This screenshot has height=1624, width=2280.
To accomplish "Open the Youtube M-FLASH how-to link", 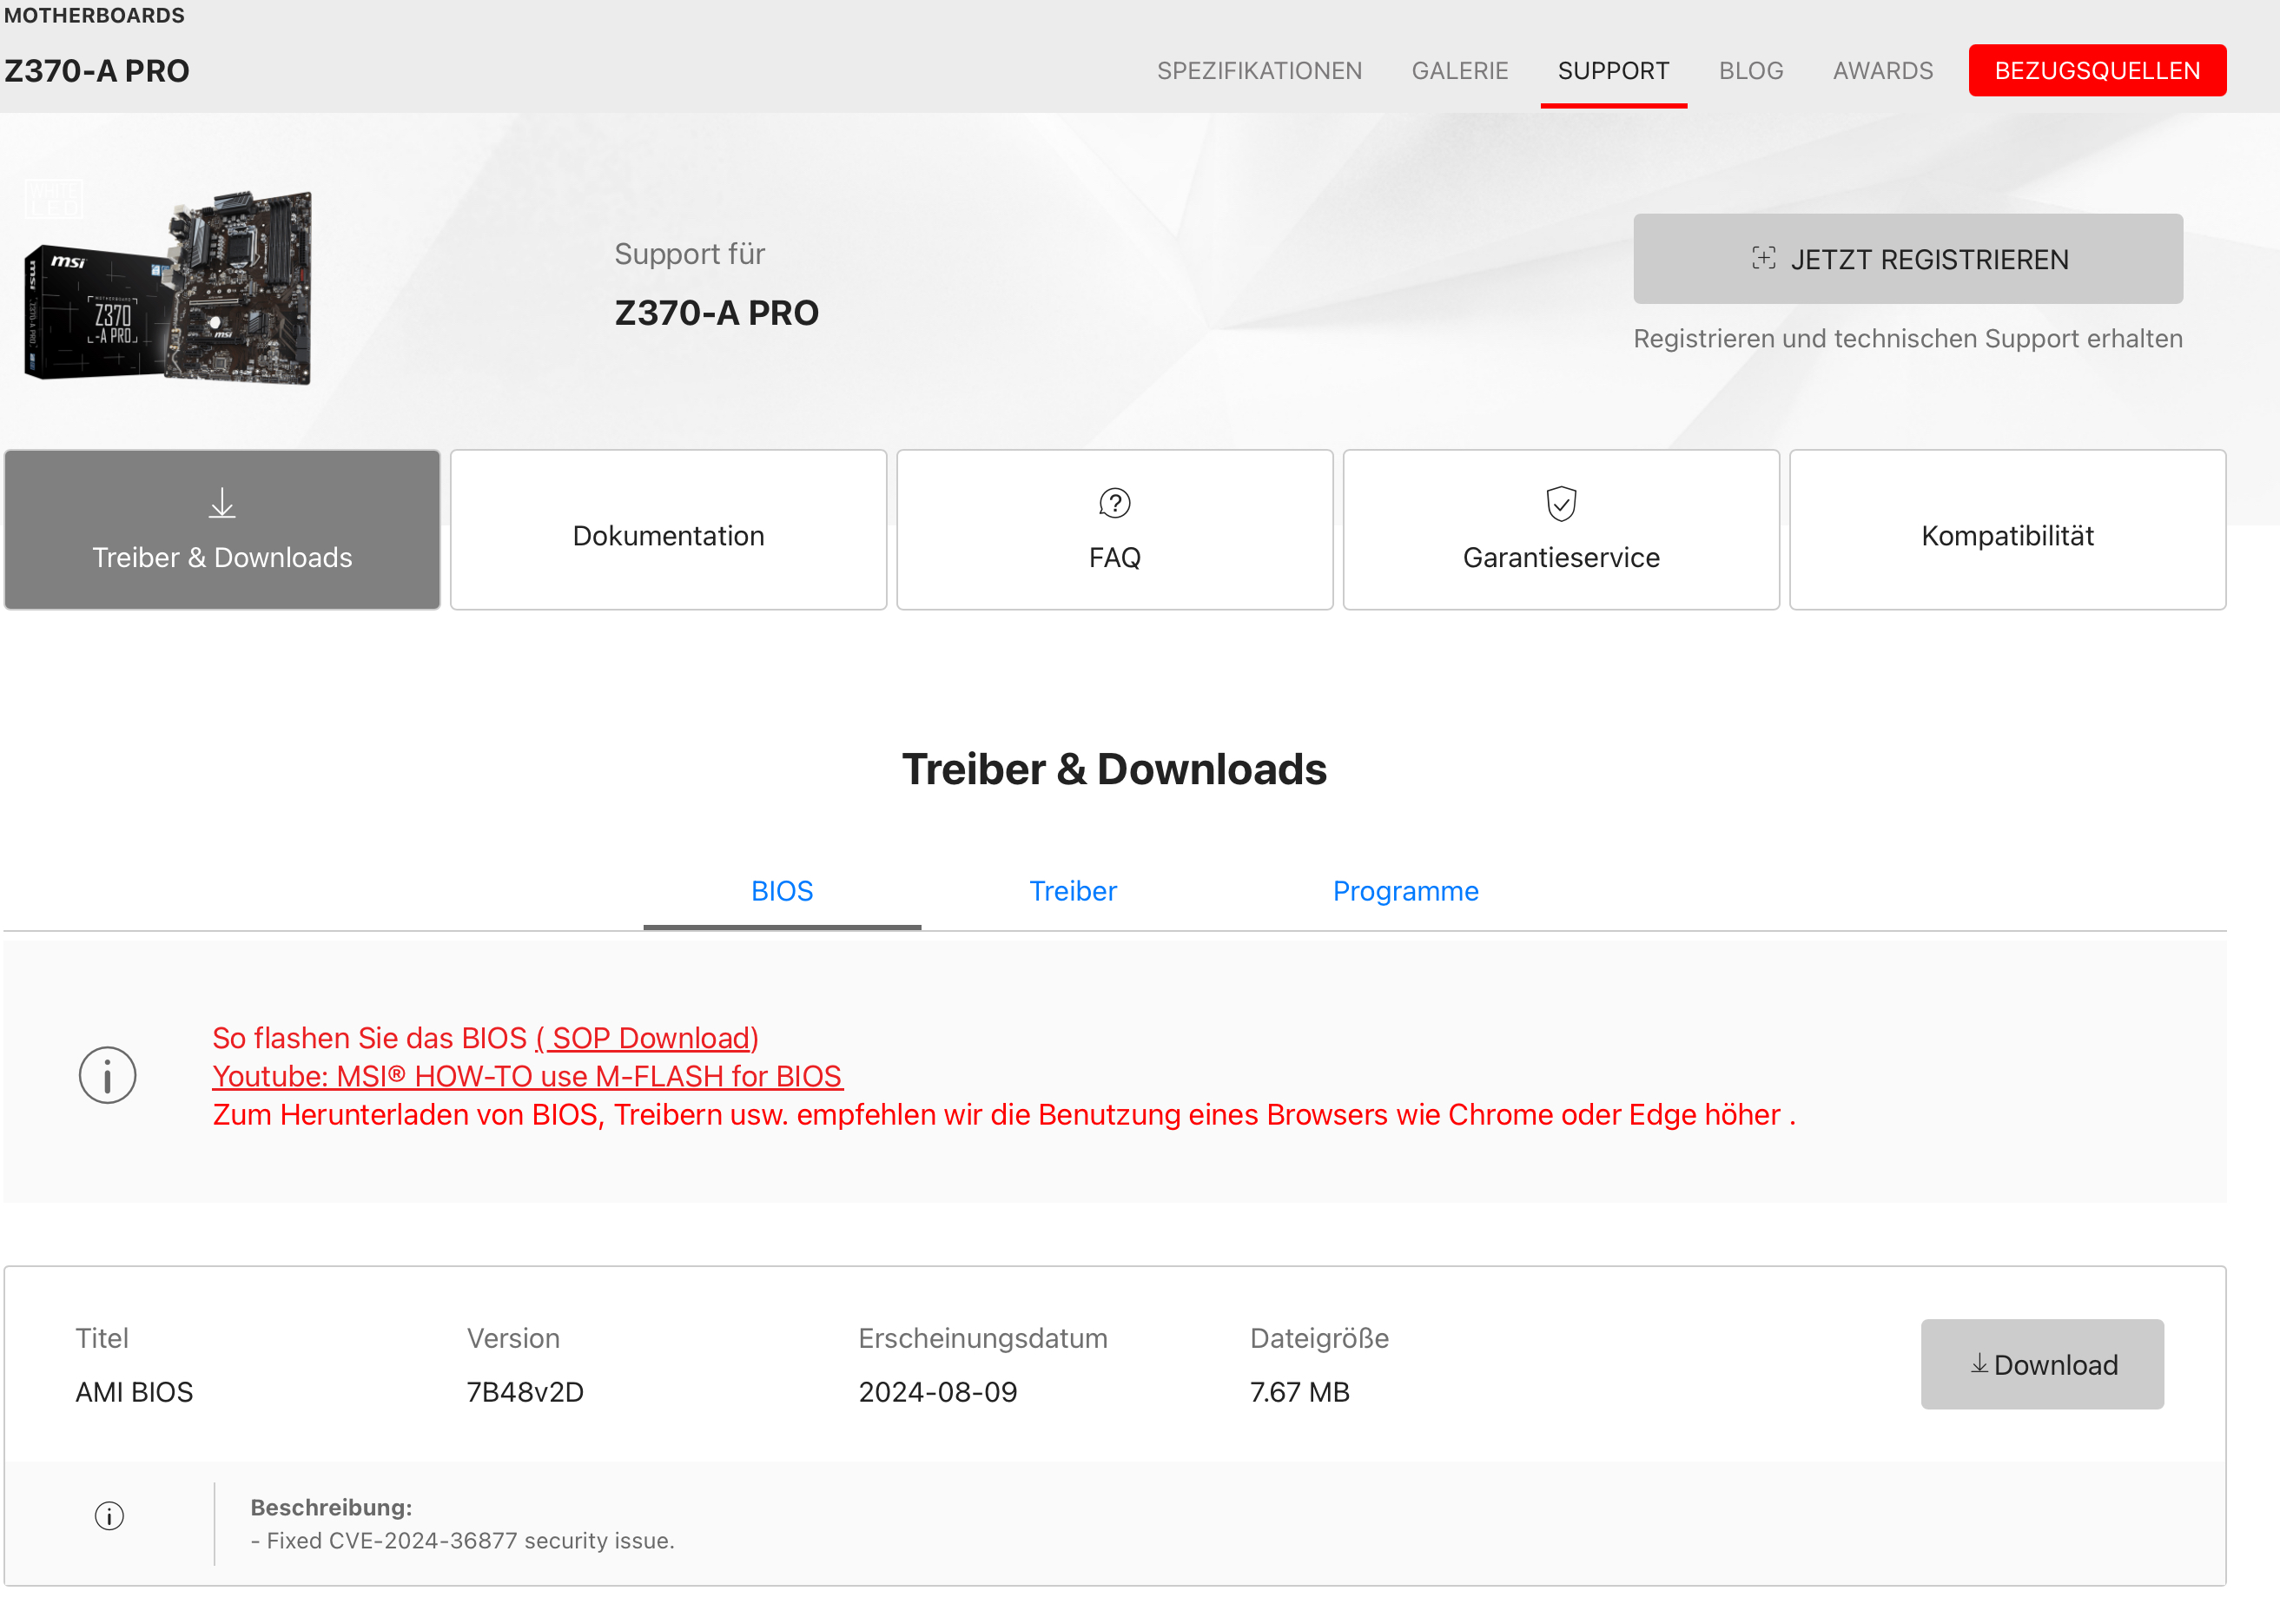I will click(x=527, y=1076).
